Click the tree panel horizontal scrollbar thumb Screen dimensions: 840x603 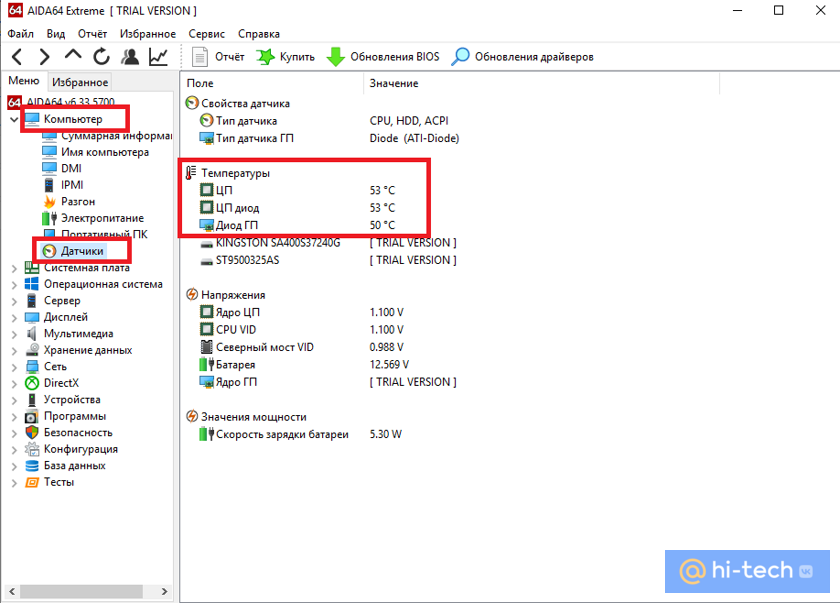81,591
